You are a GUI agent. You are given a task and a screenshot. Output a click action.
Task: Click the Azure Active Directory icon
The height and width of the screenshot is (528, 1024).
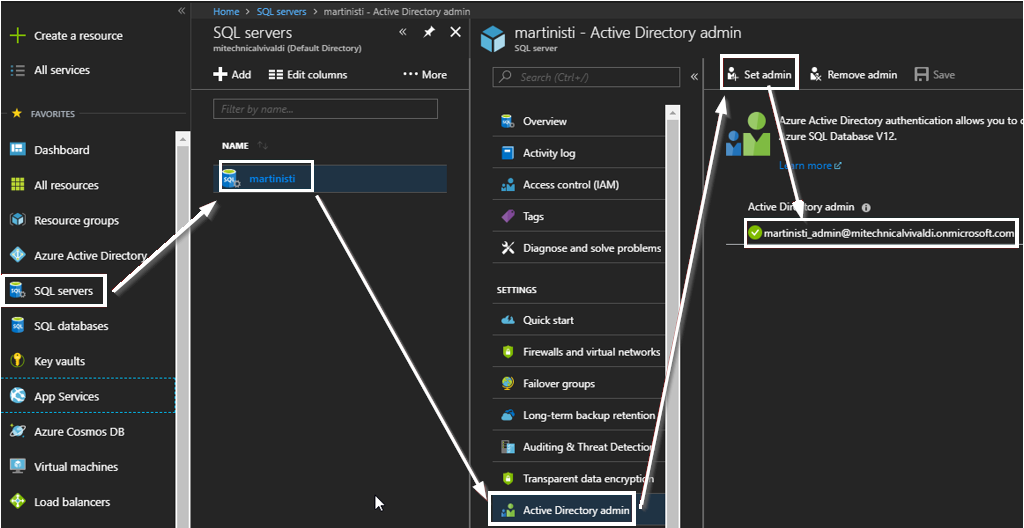[x=18, y=256]
